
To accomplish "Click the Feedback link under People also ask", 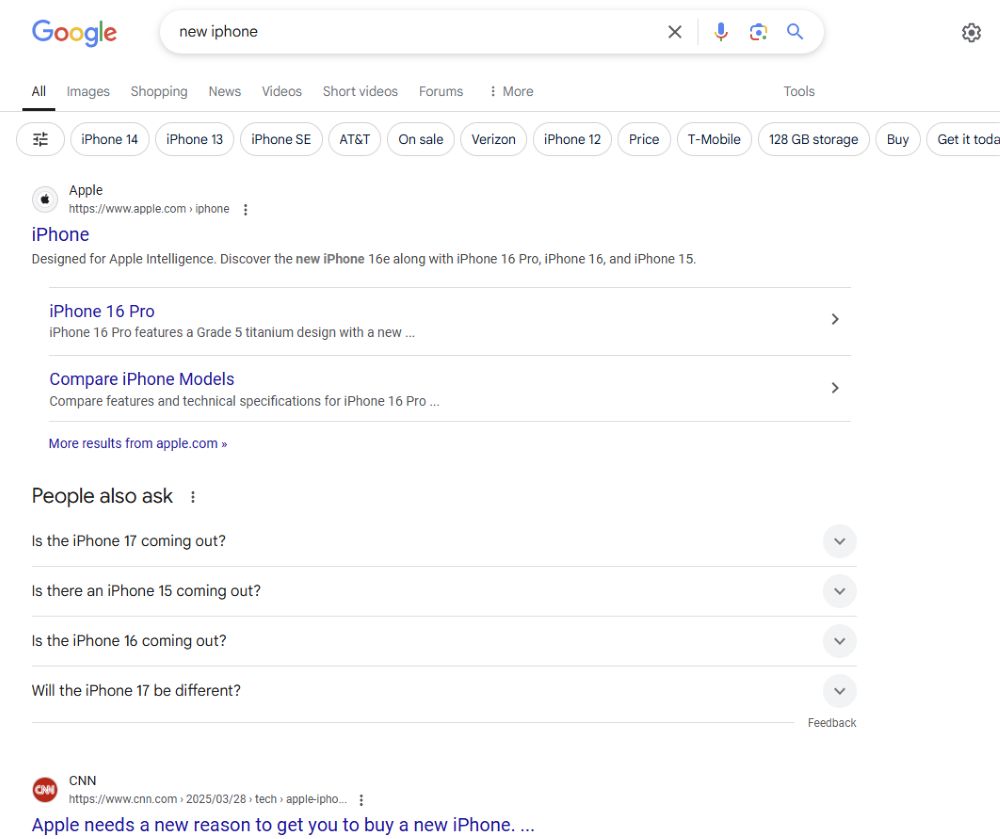I will [832, 723].
